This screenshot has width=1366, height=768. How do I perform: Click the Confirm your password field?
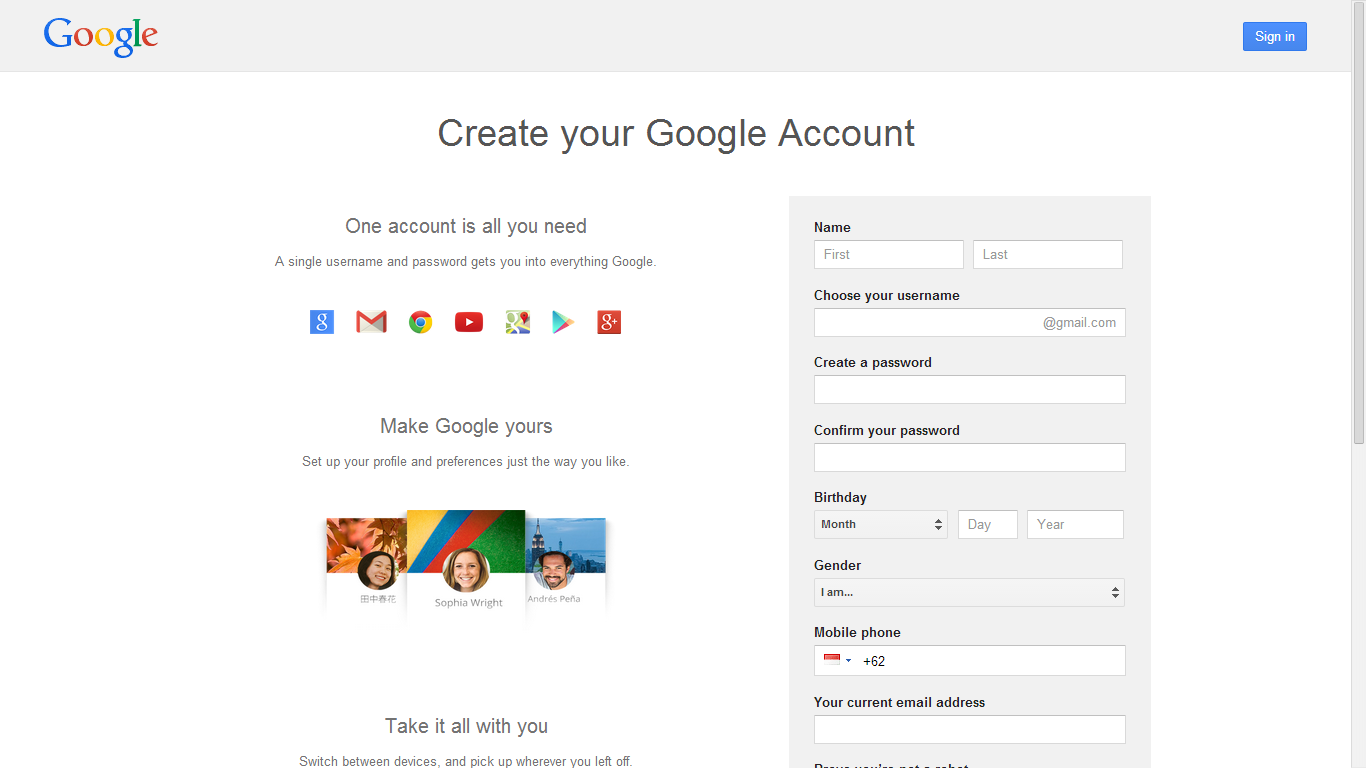click(969, 457)
